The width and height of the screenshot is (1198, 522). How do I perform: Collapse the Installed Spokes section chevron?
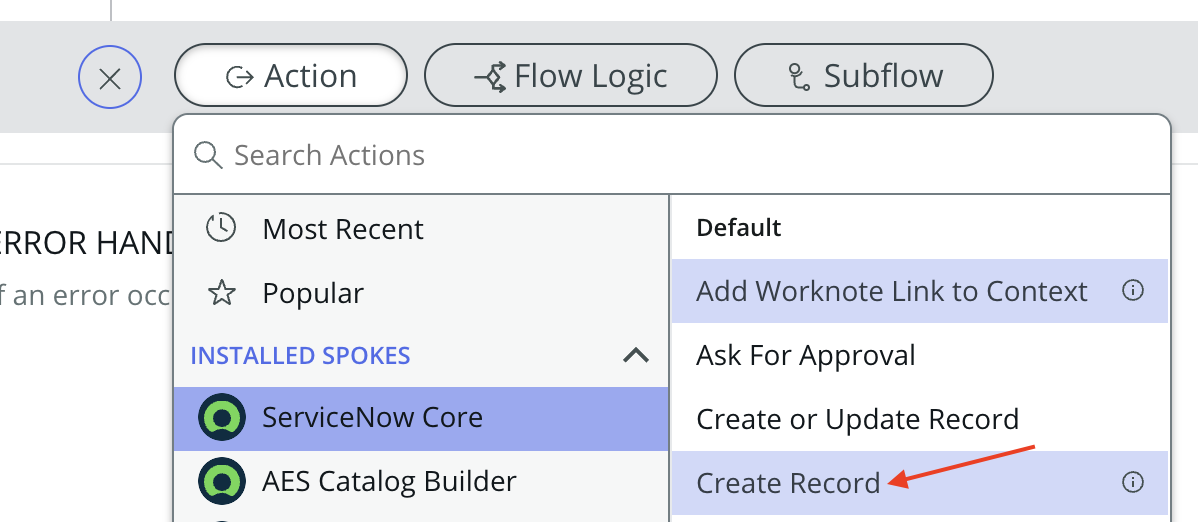click(636, 355)
